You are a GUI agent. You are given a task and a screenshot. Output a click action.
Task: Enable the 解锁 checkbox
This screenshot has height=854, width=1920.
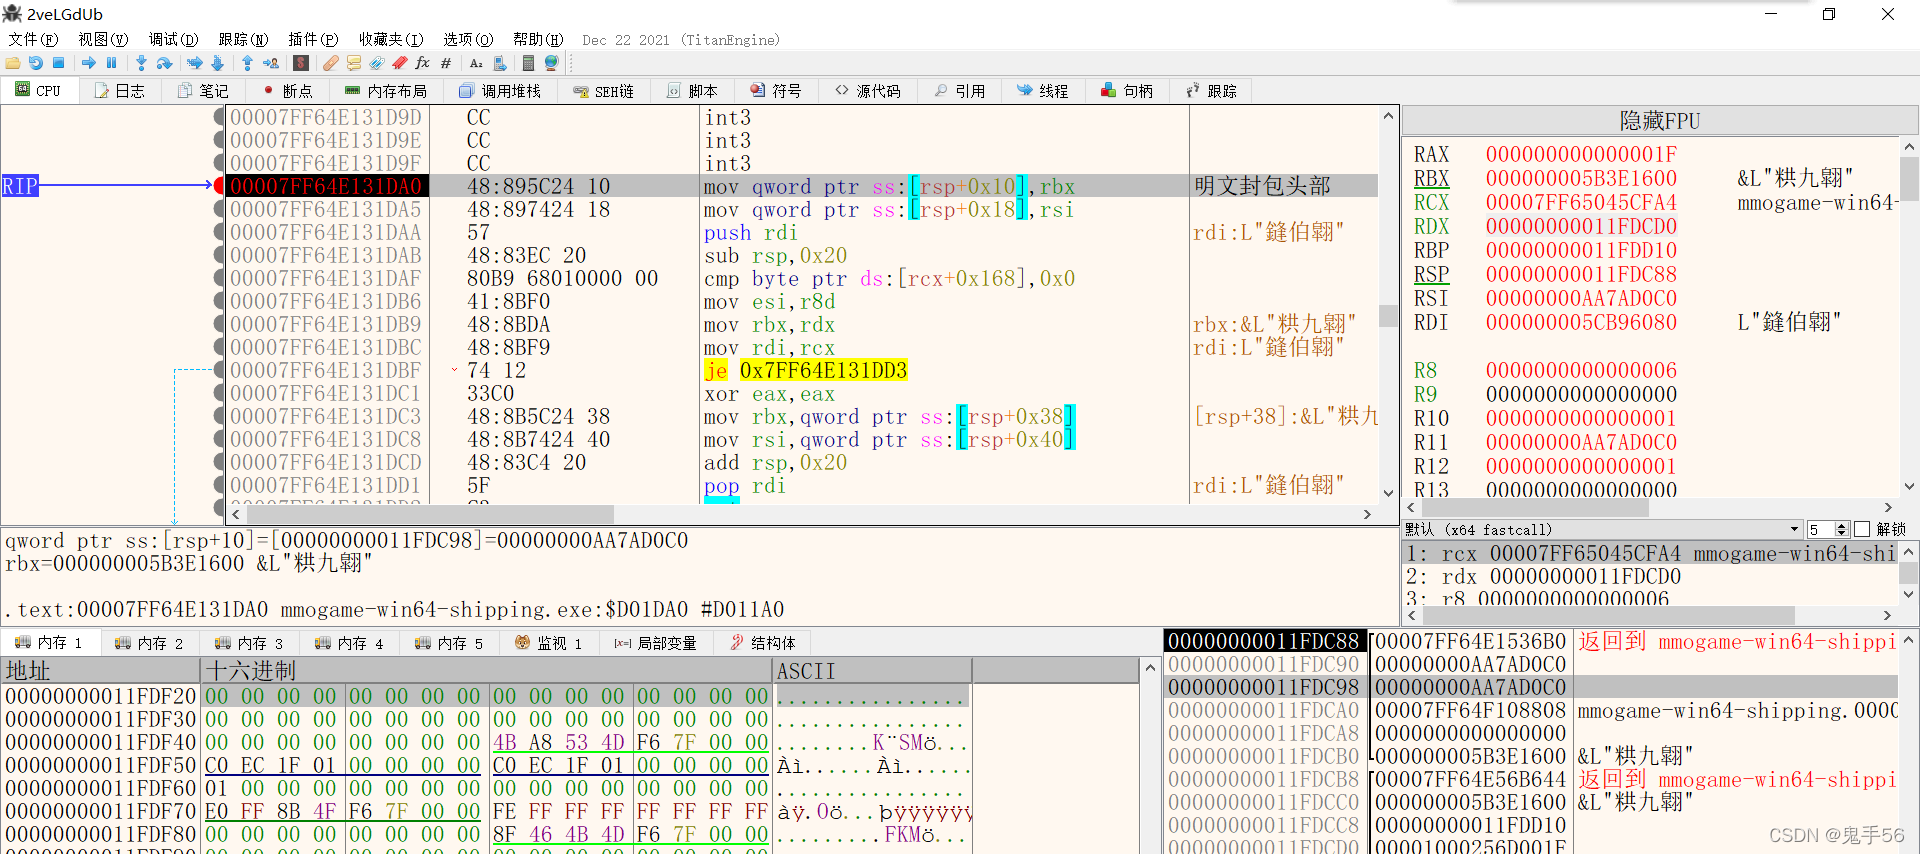click(1862, 529)
